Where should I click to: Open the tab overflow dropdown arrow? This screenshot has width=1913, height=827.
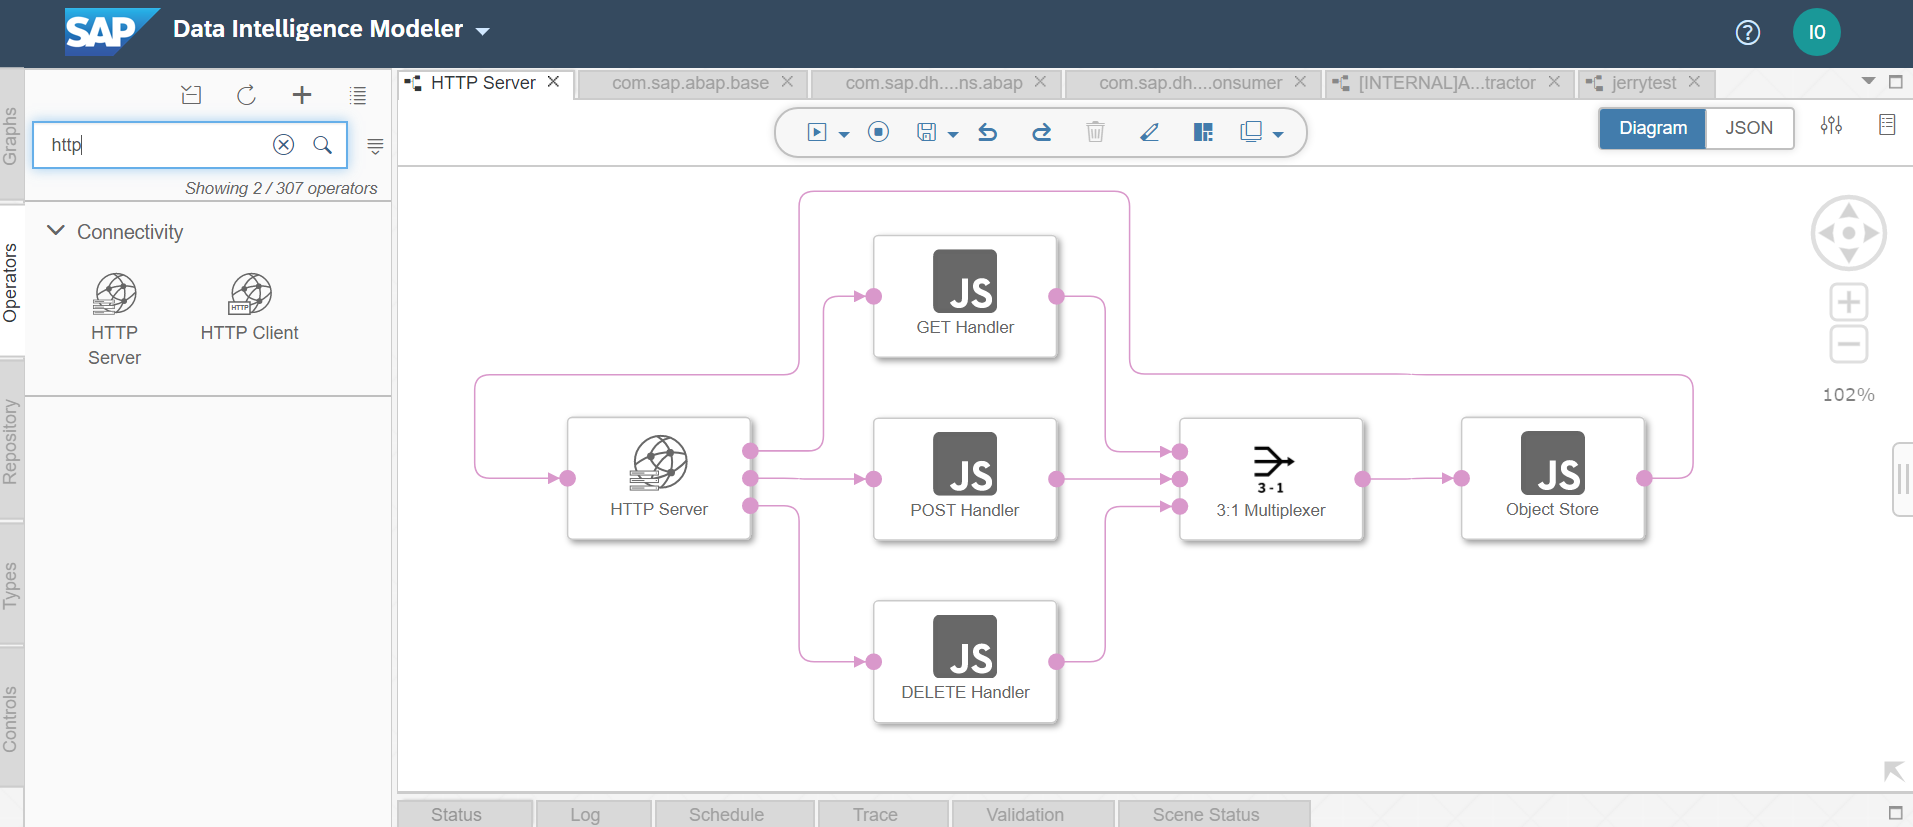(x=1868, y=81)
